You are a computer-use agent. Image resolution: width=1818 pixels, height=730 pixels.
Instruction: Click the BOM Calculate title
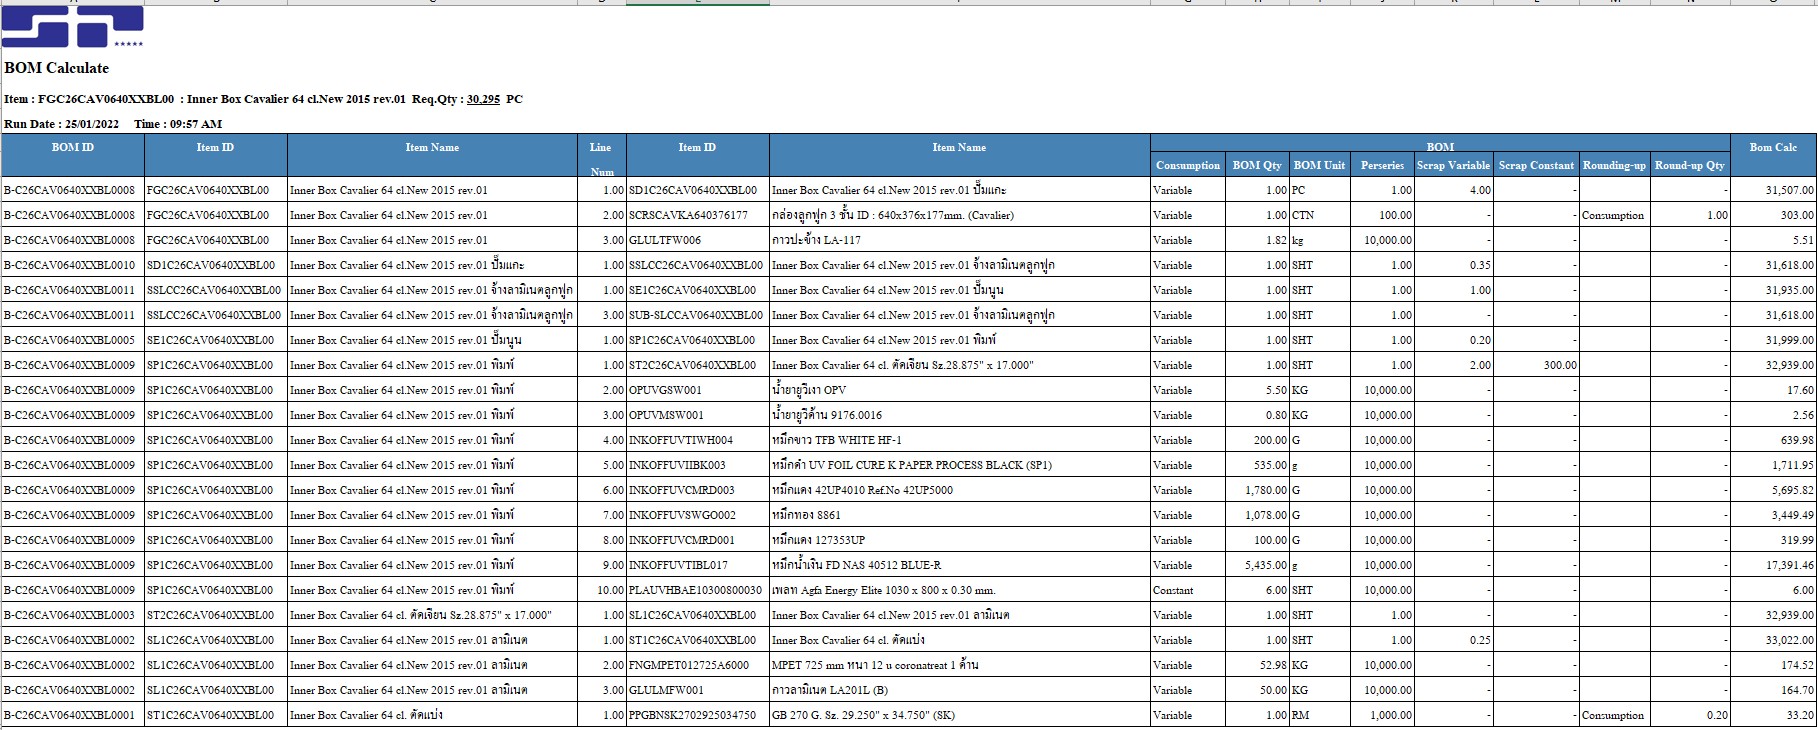[x=57, y=68]
